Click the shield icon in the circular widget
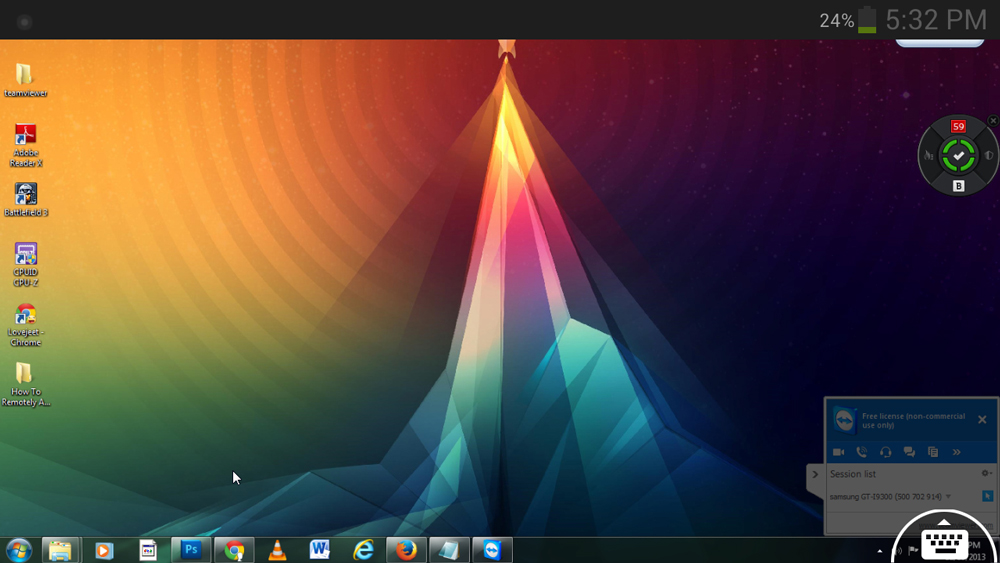Image resolution: width=1000 pixels, height=563 pixels. pos(989,156)
